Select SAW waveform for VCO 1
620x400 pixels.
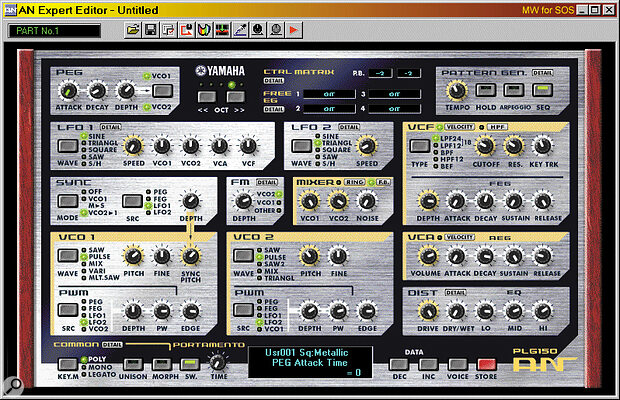pyautogui.click(x=93, y=250)
